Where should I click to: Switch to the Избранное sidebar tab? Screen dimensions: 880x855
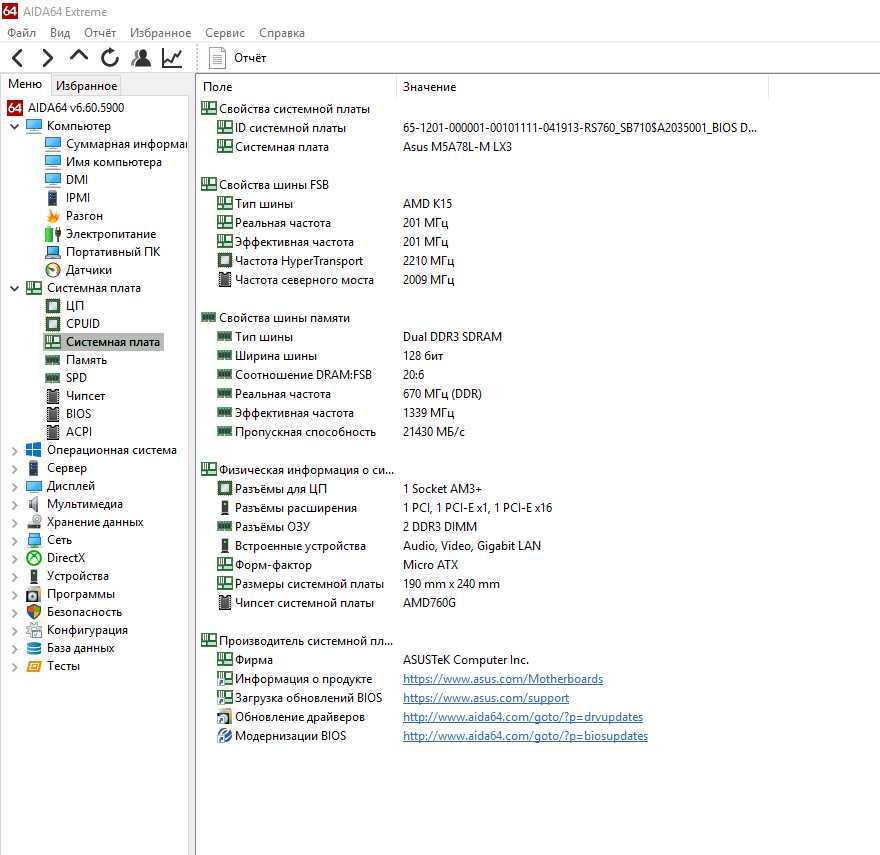pyautogui.click(x=86, y=85)
